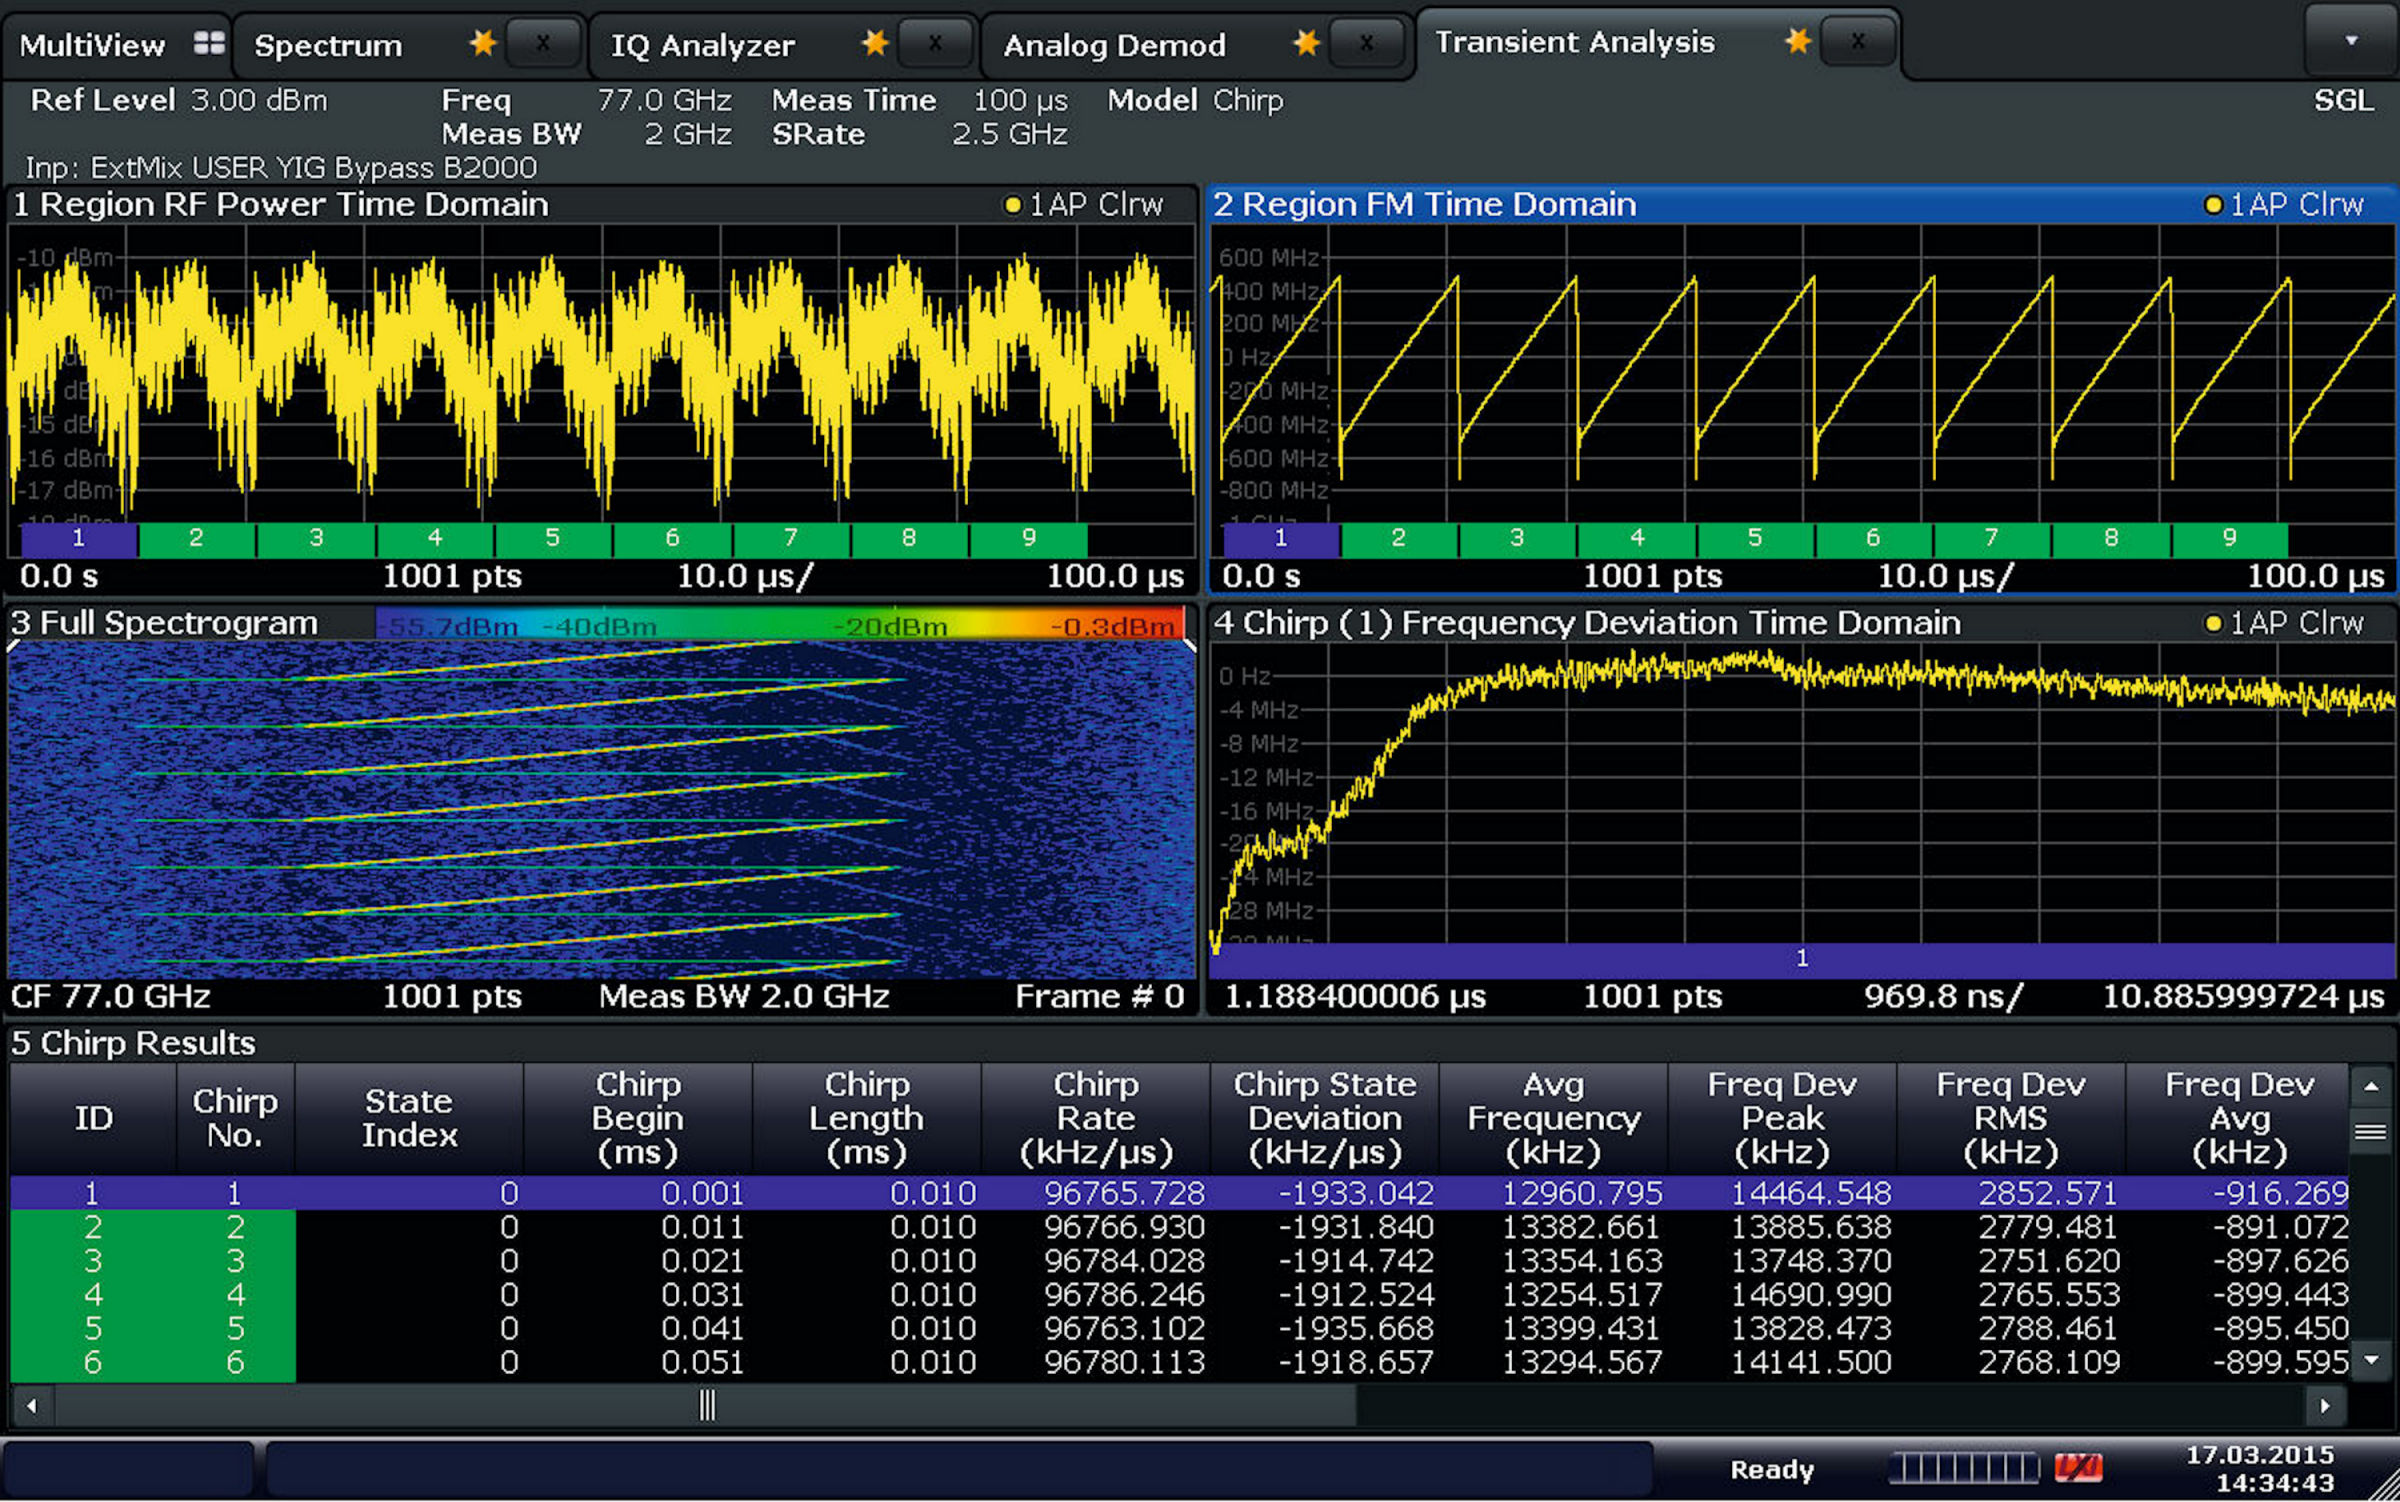This screenshot has height=1502, width=2400.
Task: Open the MultiView grid layout icon
Action: pos(207,42)
